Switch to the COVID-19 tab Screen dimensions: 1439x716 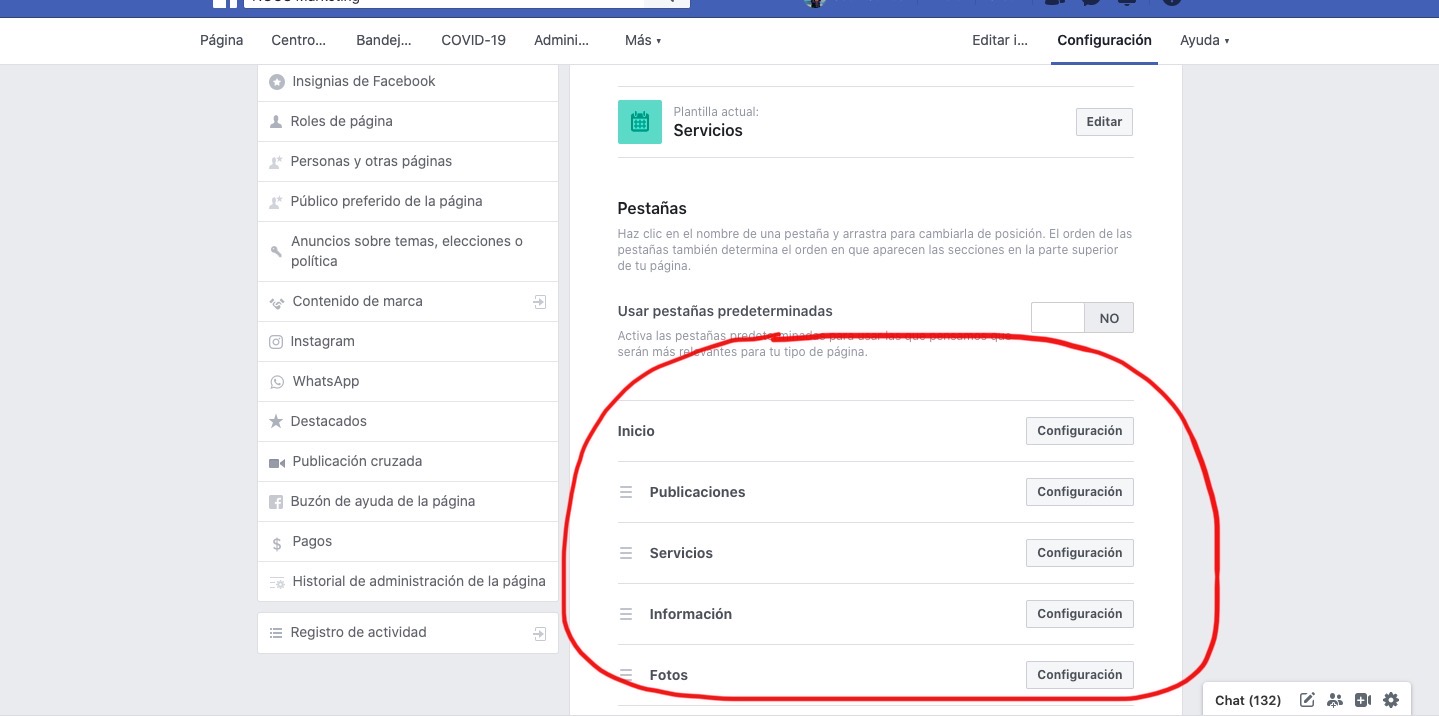(x=473, y=41)
